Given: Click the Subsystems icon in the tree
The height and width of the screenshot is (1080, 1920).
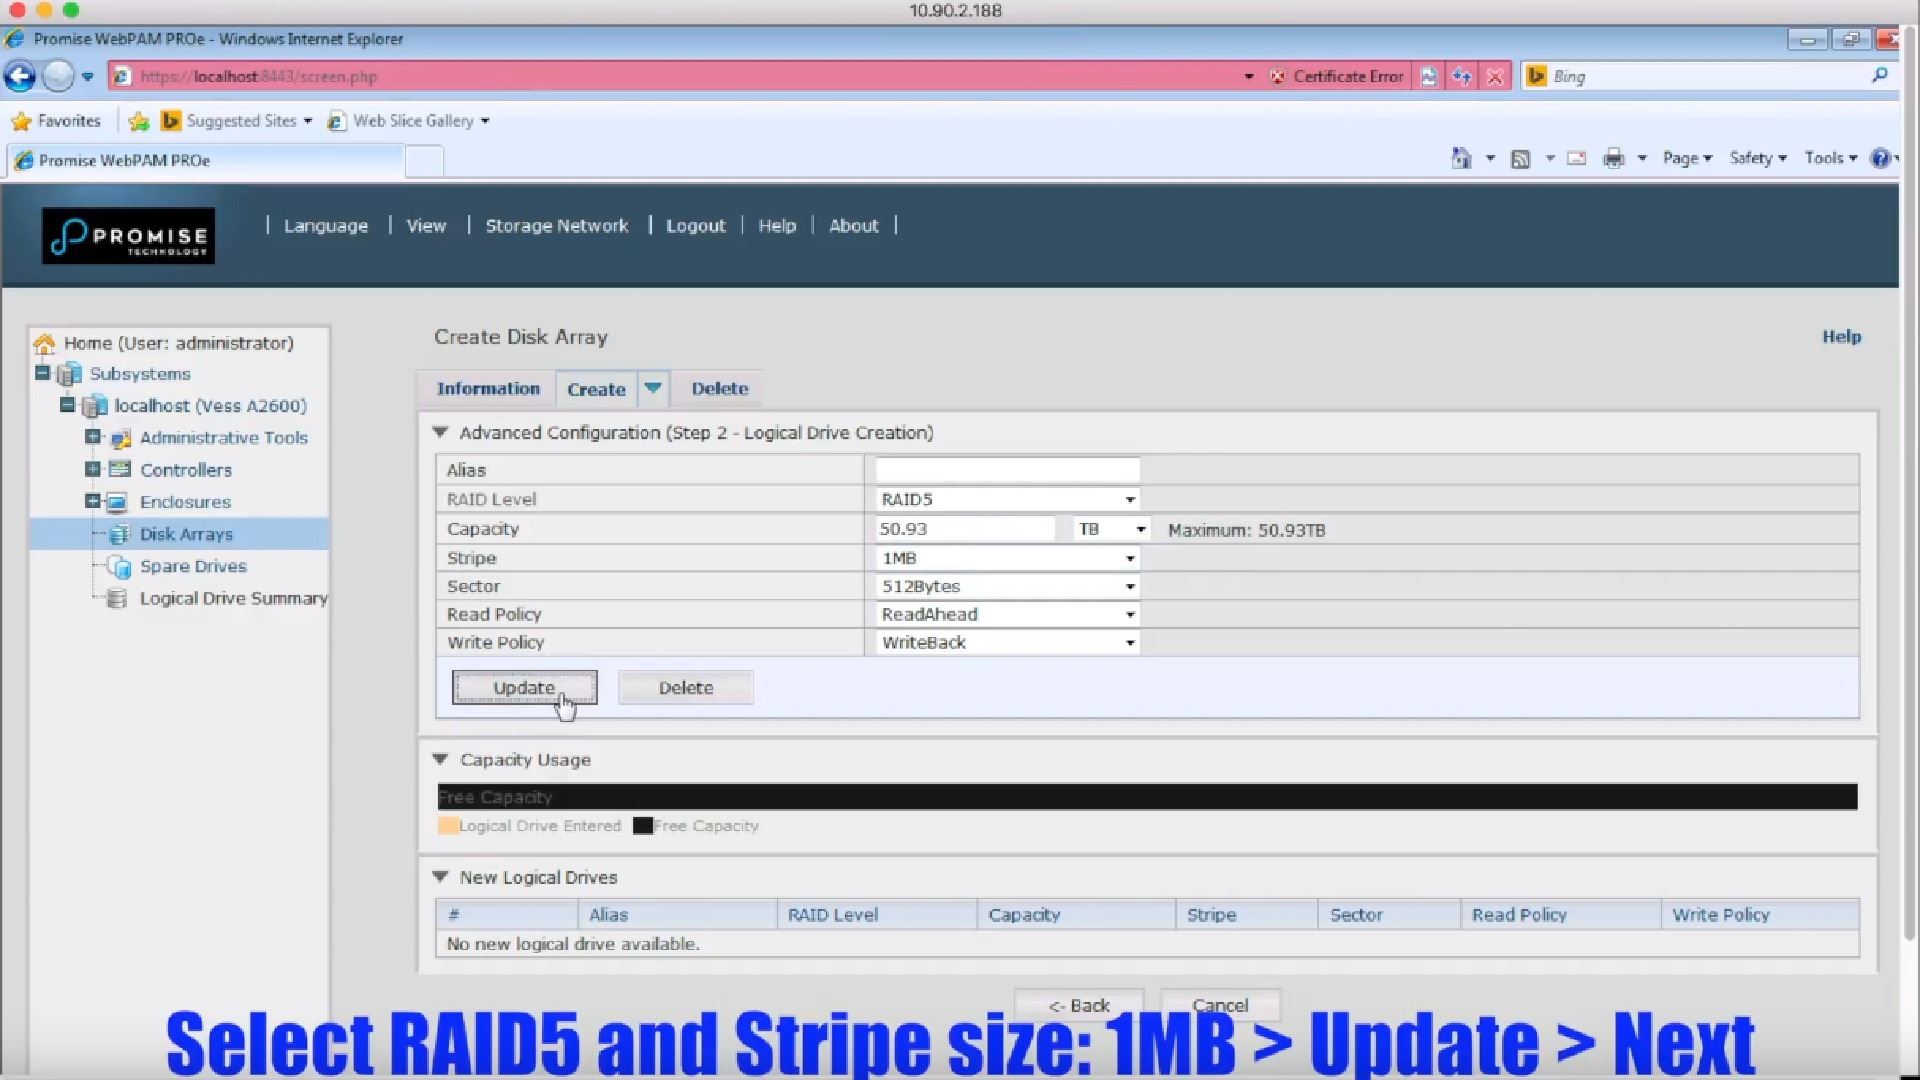Looking at the screenshot, I should pos(69,374).
